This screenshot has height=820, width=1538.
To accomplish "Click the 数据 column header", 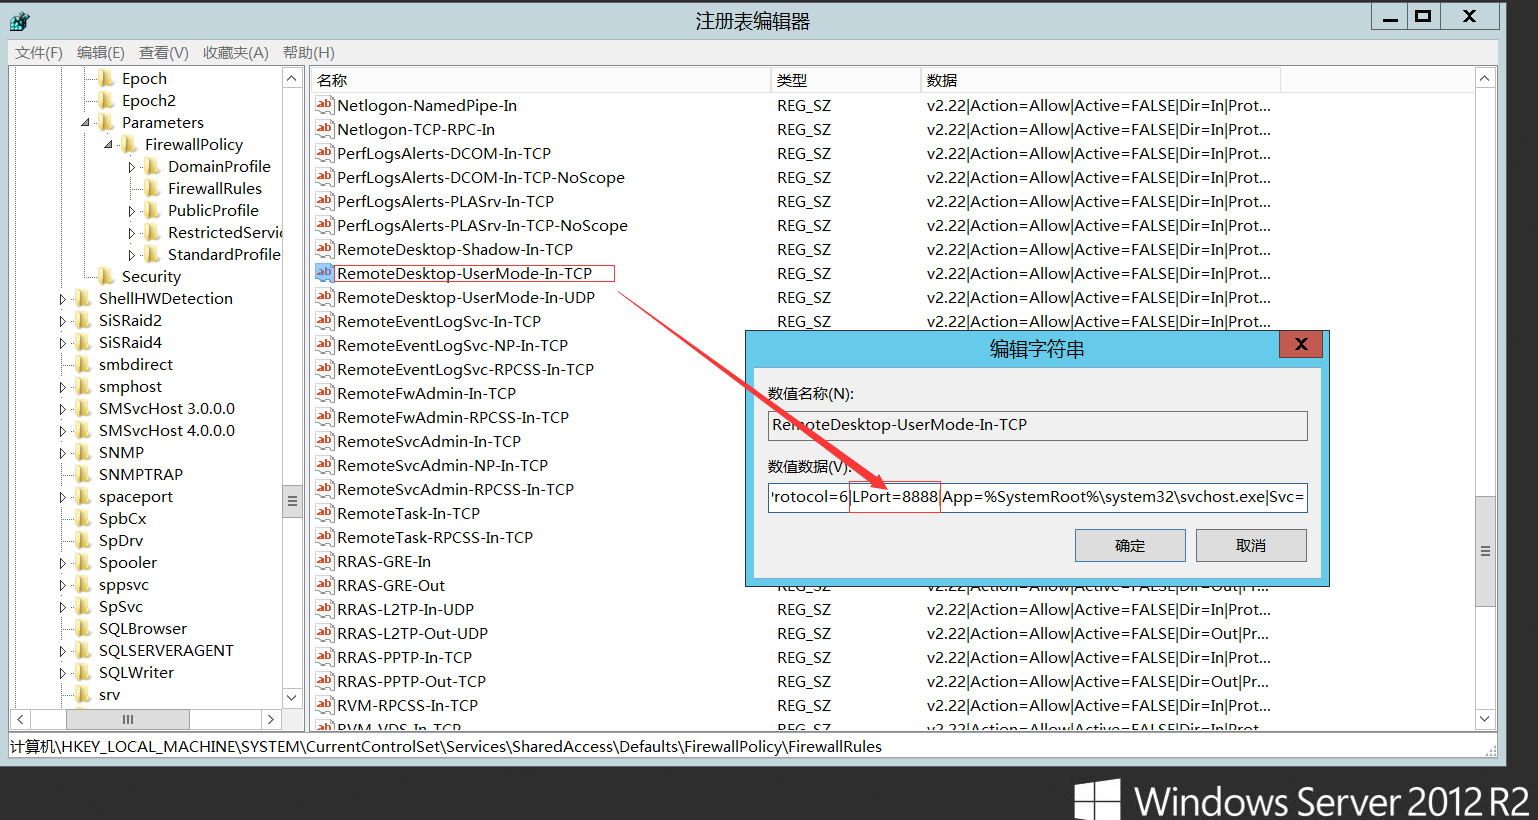I will [1100, 80].
